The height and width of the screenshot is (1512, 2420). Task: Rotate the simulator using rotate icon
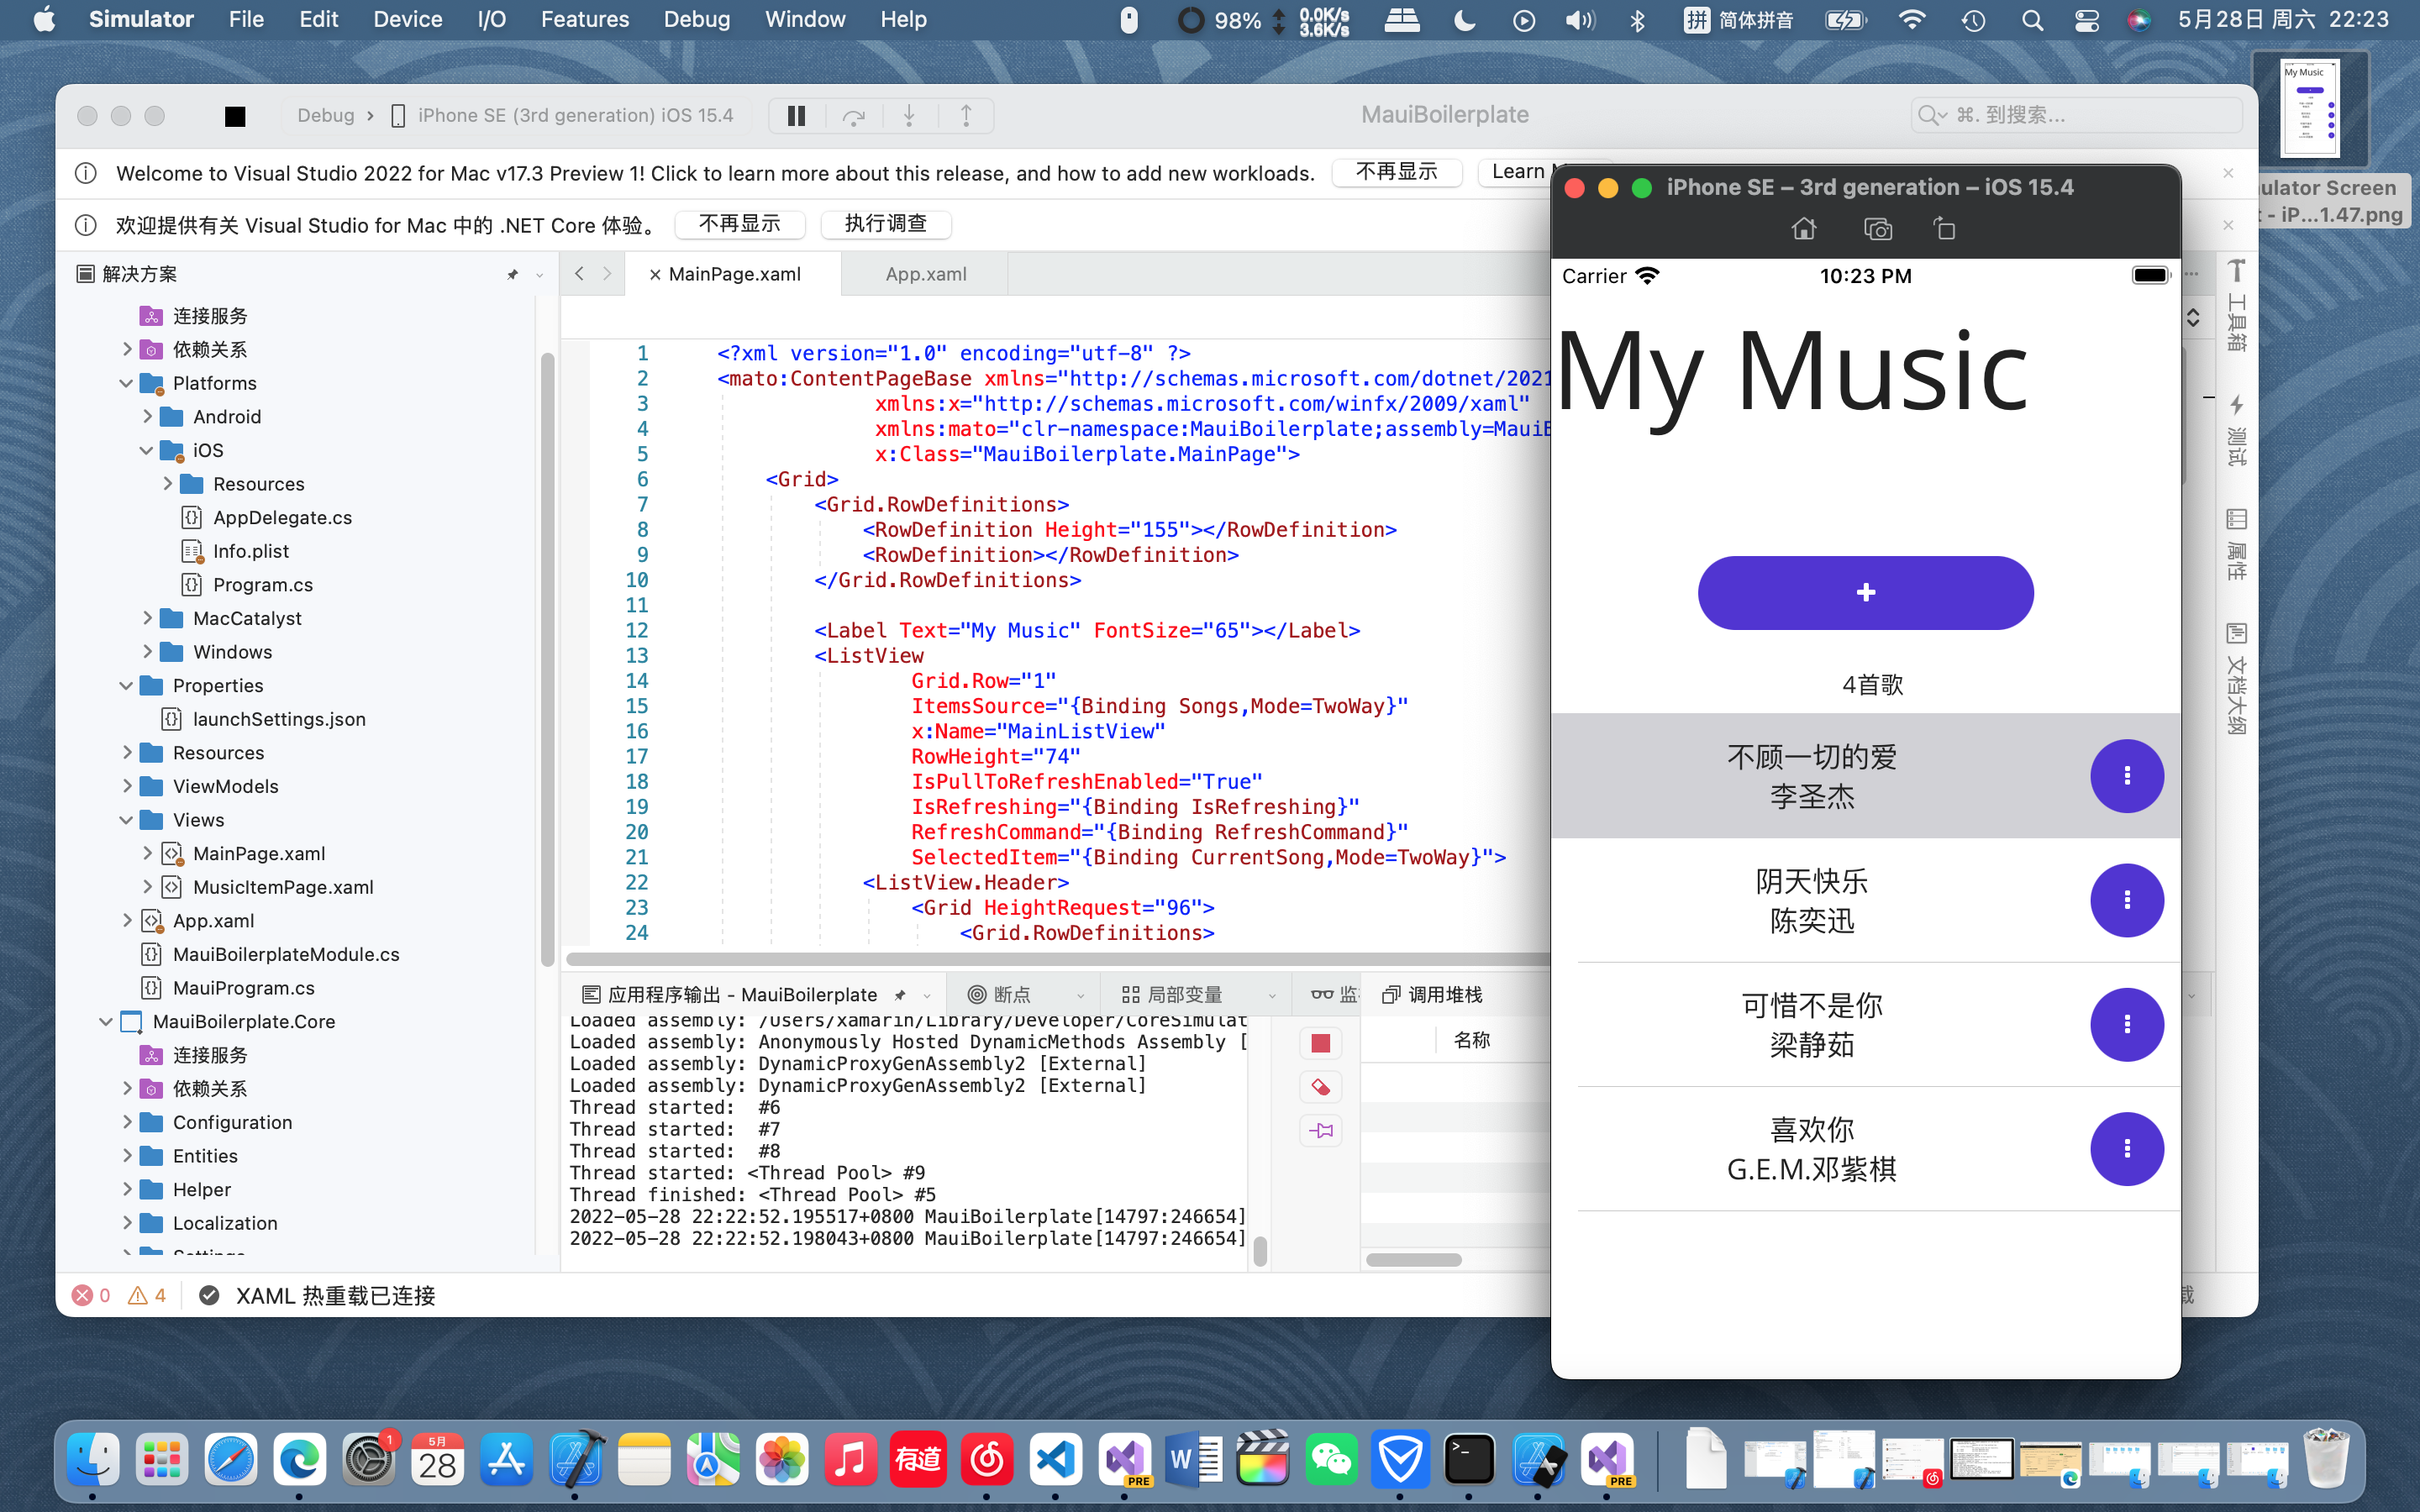coord(1944,229)
